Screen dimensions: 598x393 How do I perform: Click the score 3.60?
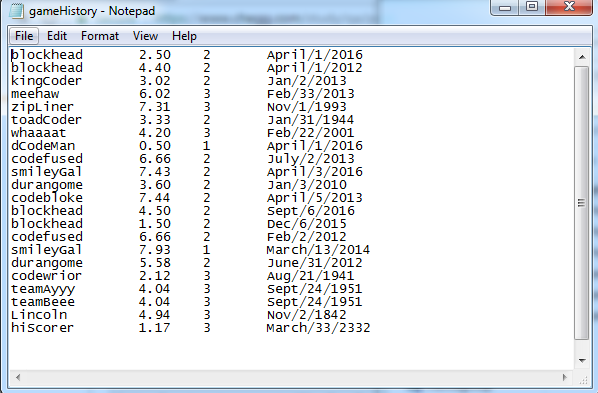pos(154,185)
